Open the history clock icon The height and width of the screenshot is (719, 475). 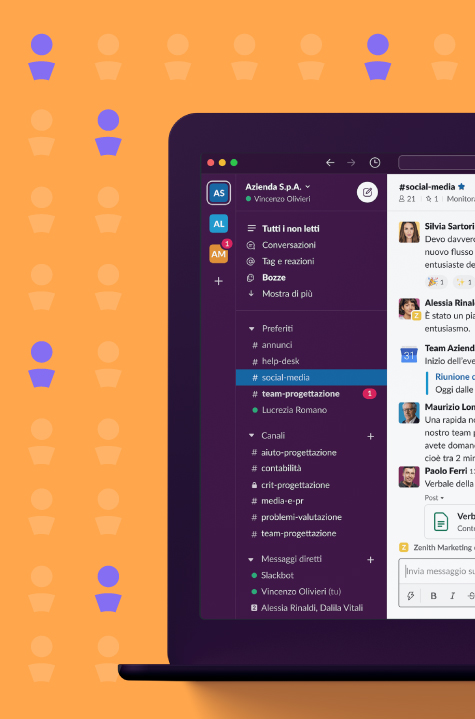[375, 163]
